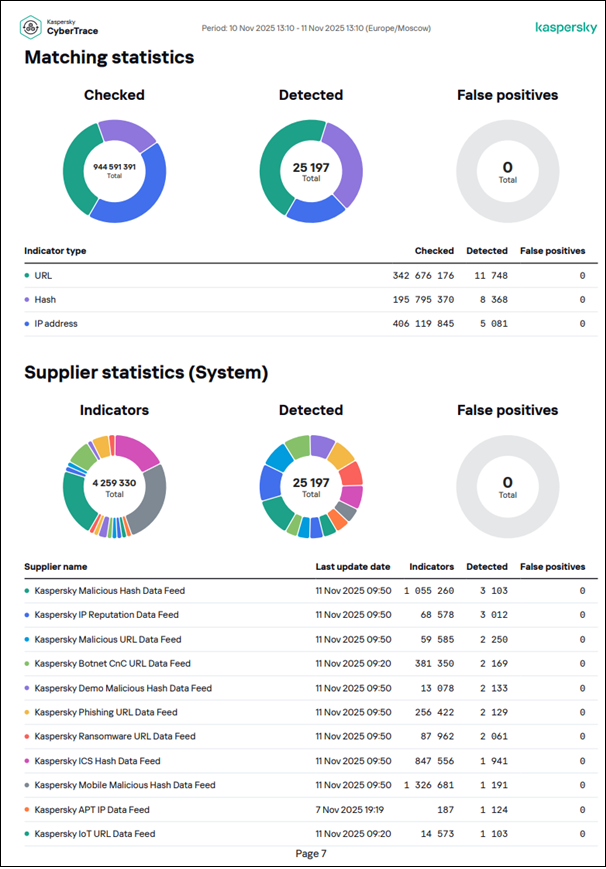Click the URL detected value 11 748
The image size is (606, 869).
tap(491, 275)
